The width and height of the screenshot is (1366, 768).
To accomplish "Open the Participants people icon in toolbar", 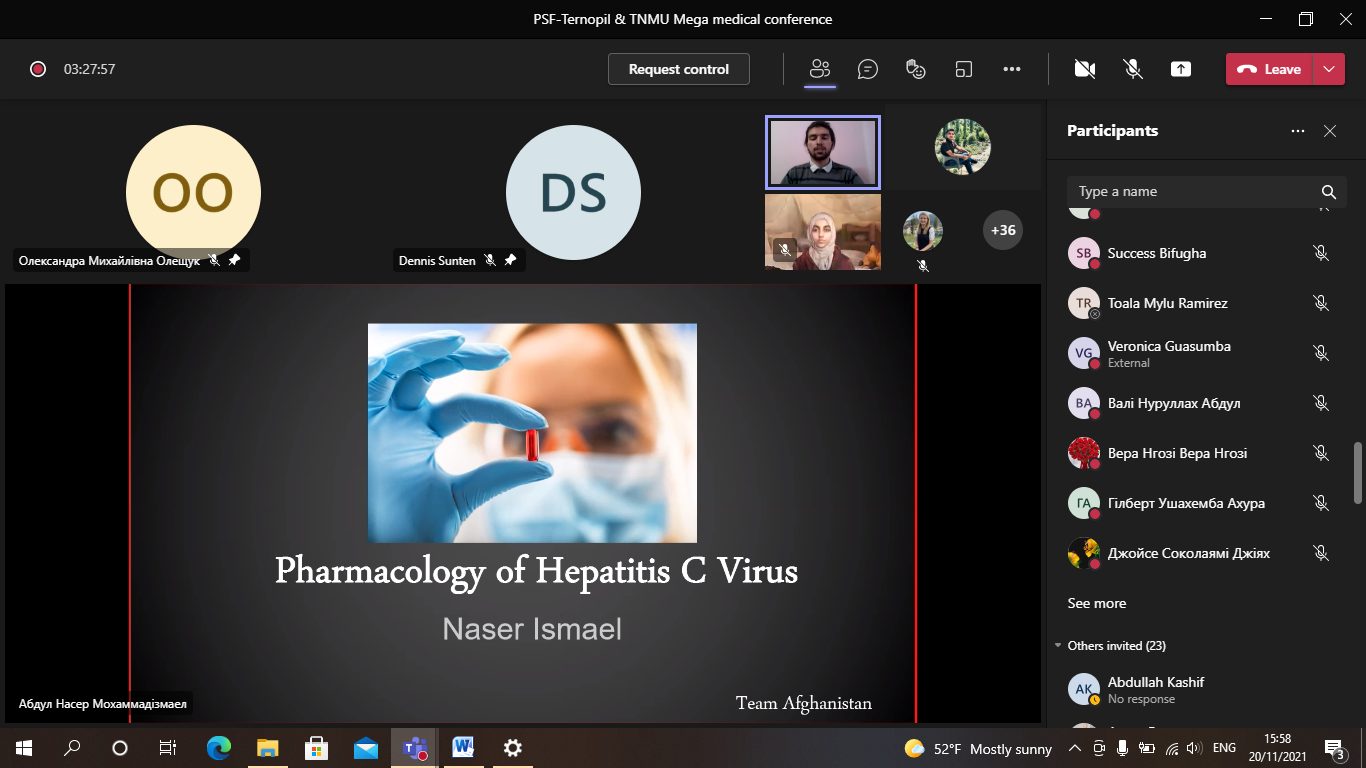I will (x=820, y=69).
